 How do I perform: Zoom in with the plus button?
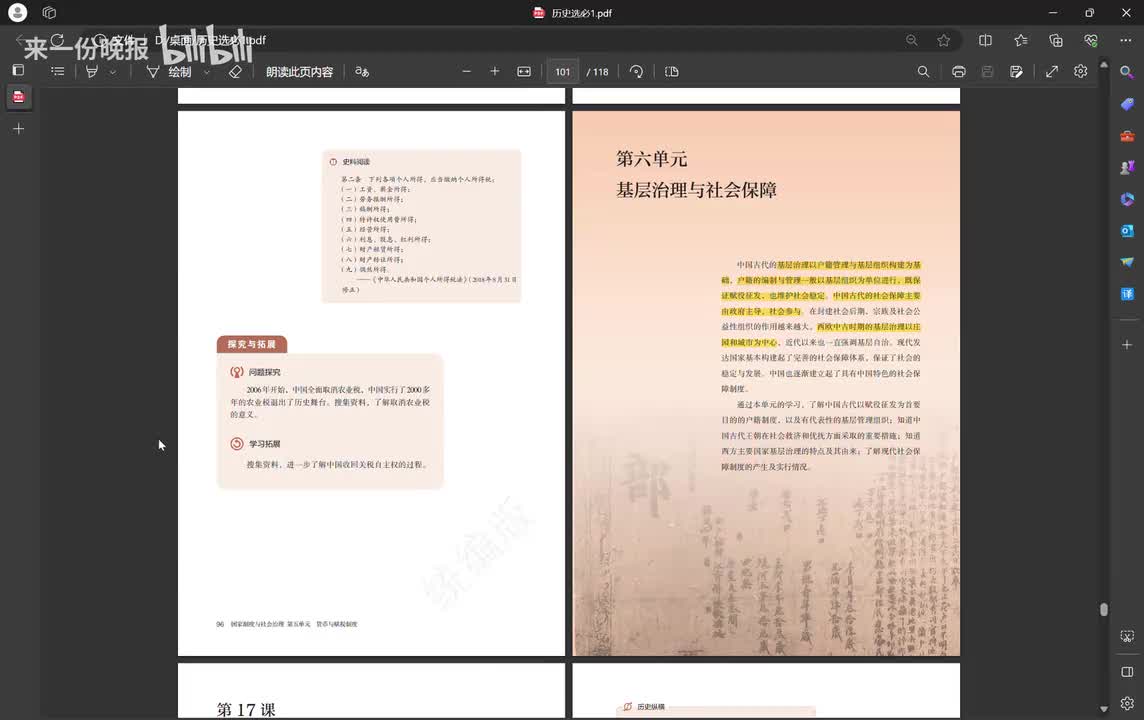(x=495, y=71)
